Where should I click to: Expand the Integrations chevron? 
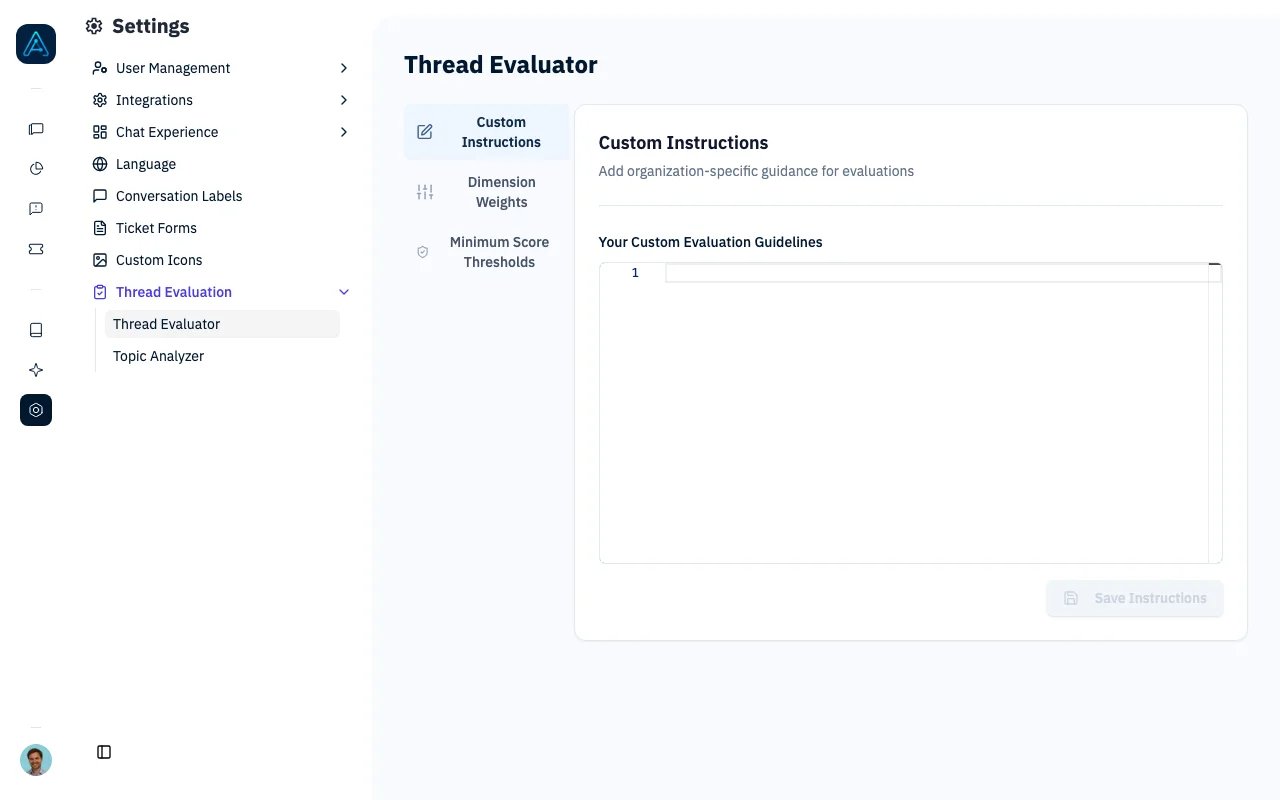(344, 100)
